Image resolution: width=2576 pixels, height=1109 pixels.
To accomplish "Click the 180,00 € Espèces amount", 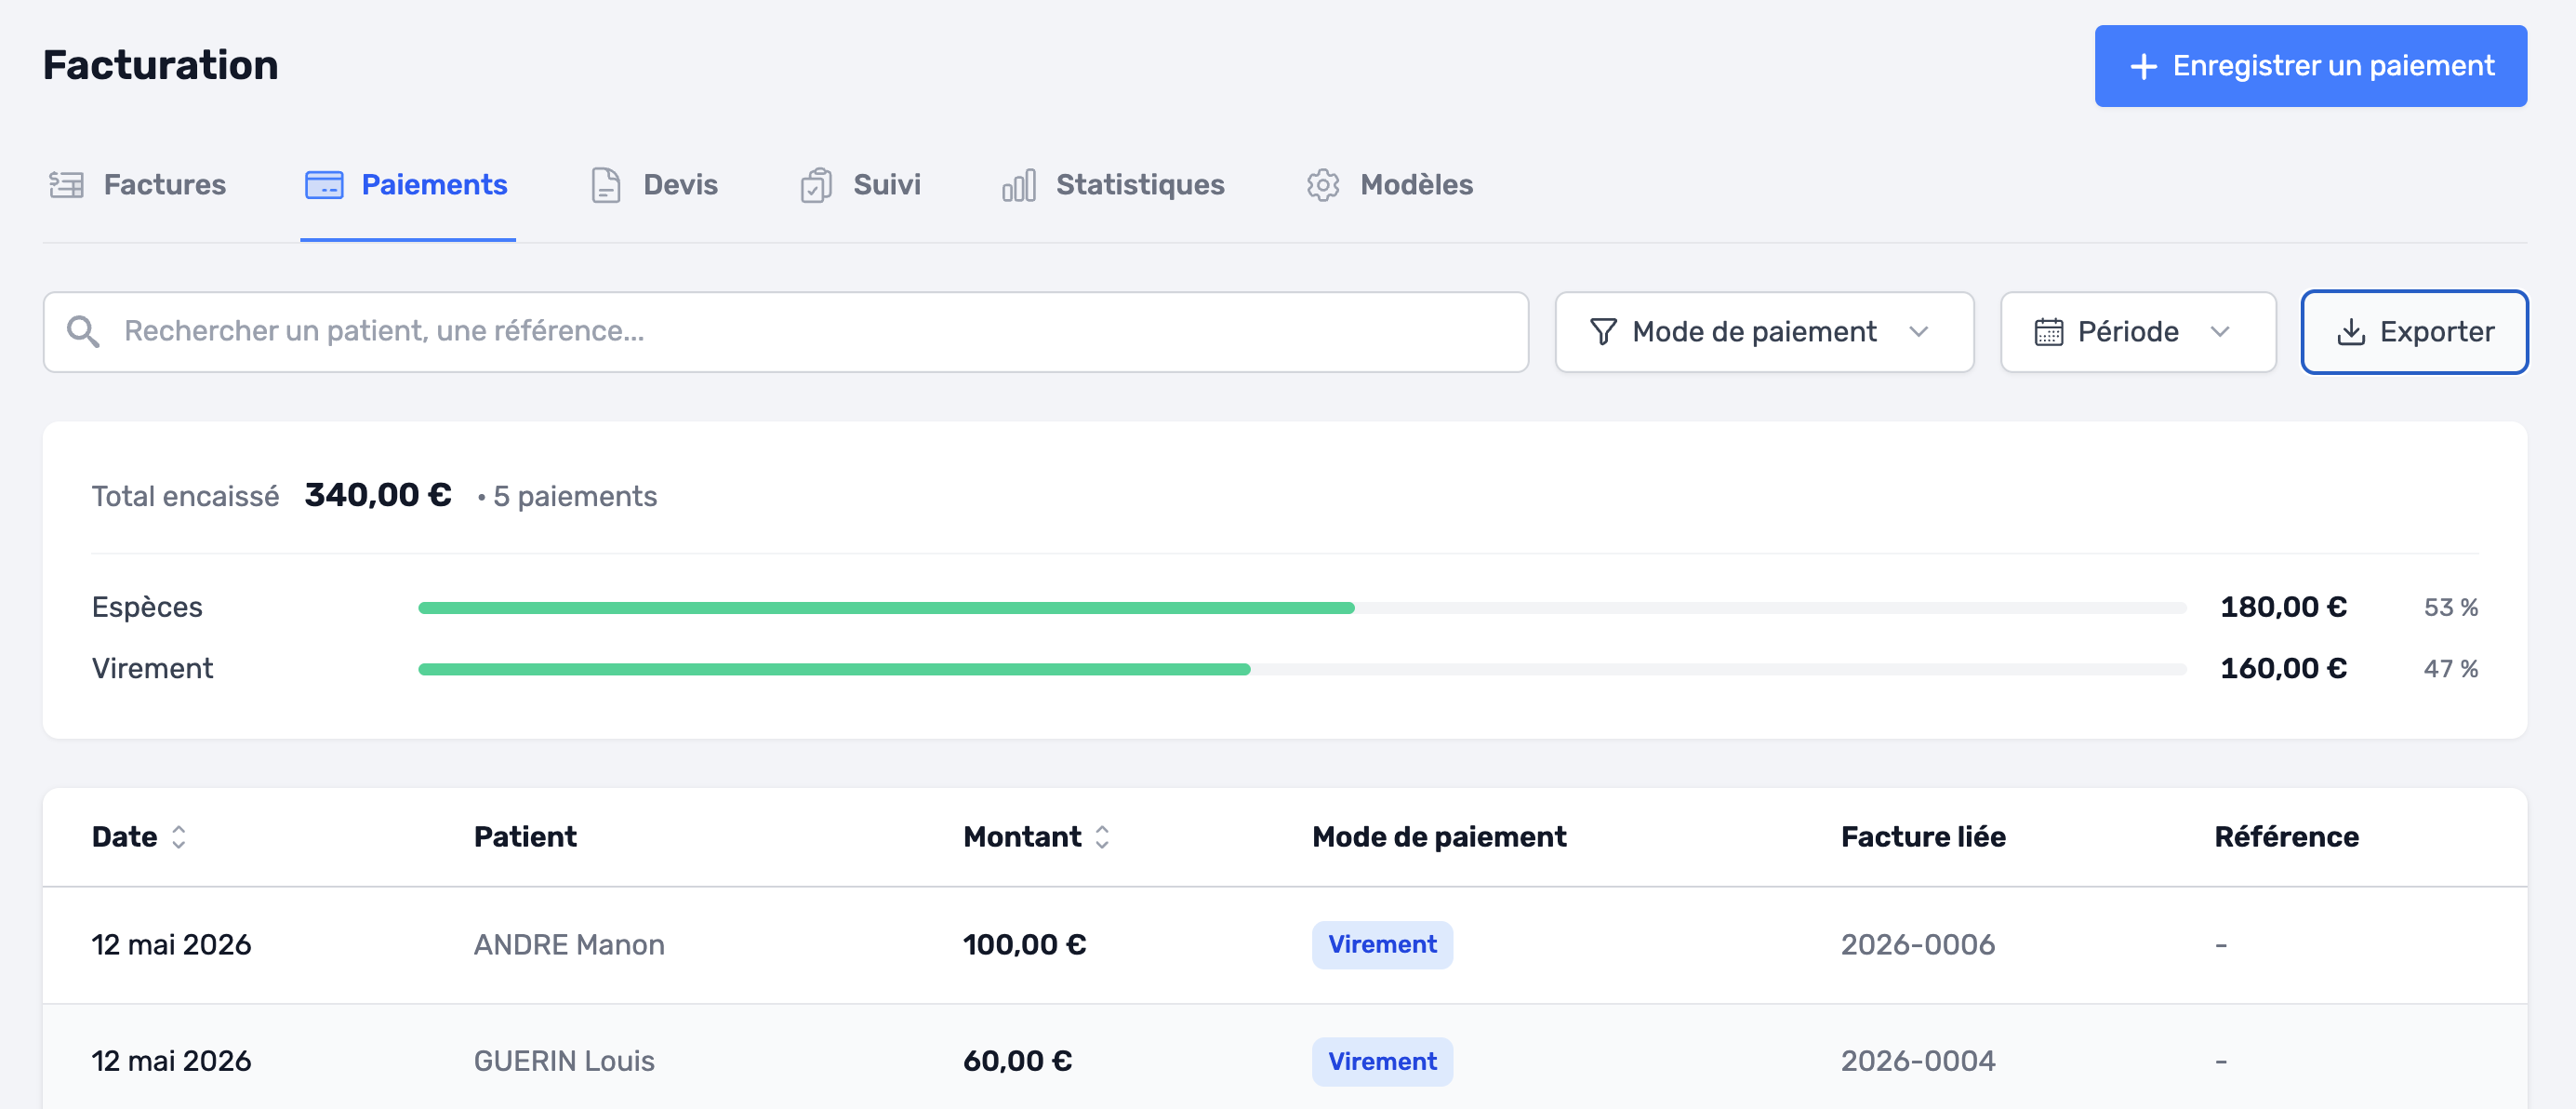I will [2283, 607].
